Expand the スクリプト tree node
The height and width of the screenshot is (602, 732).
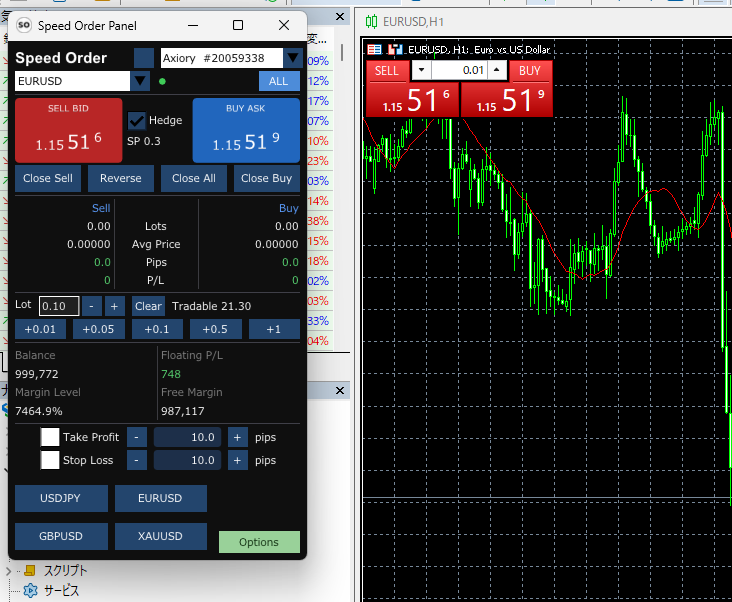[x=8, y=571]
